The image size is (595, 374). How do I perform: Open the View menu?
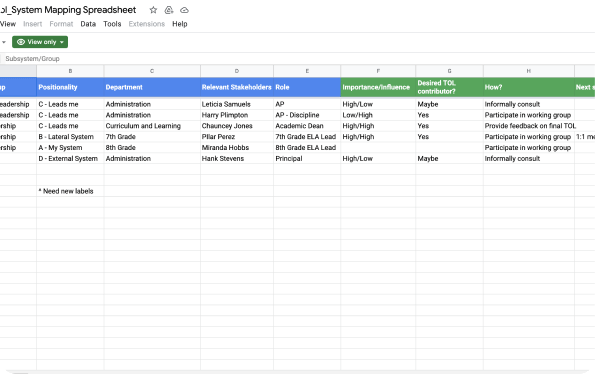pyautogui.click(x=8, y=24)
